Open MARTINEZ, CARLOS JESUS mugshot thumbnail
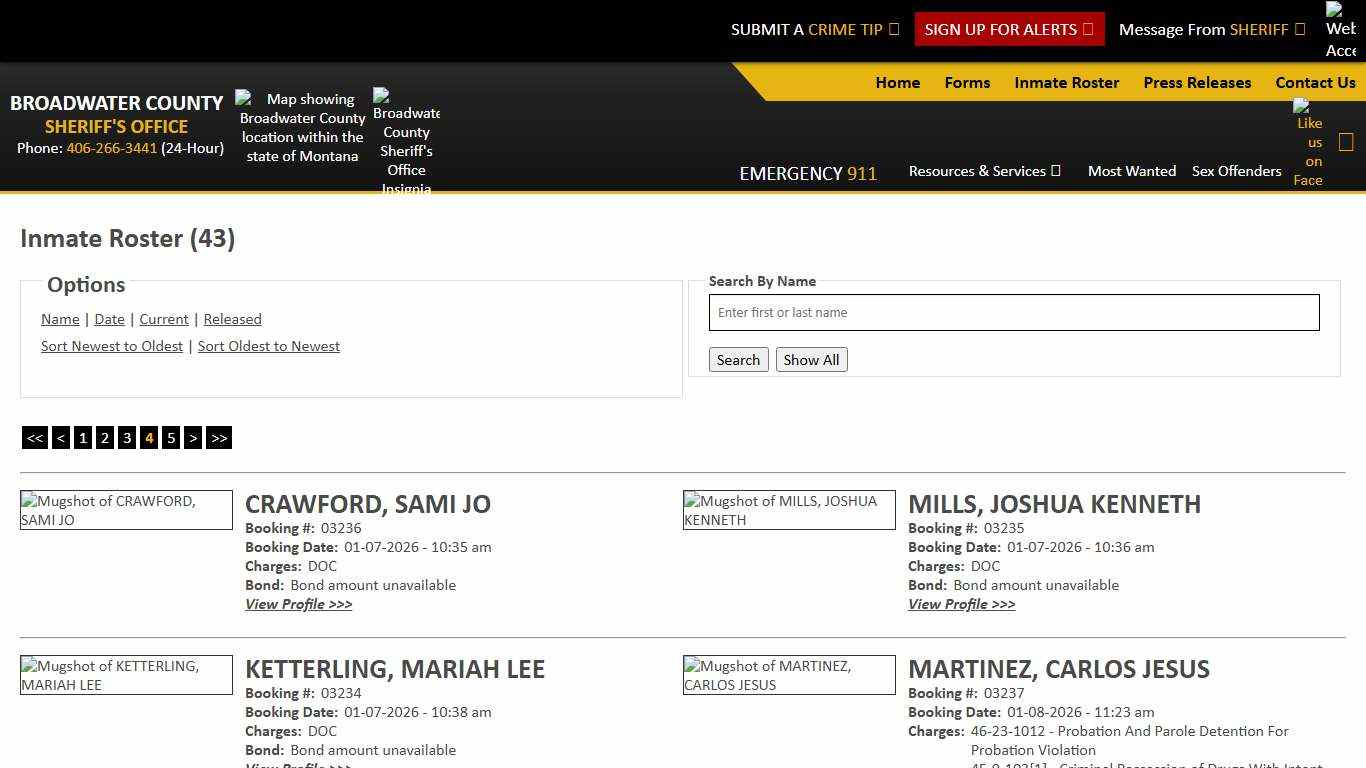This screenshot has height=768, width=1366. pos(789,675)
